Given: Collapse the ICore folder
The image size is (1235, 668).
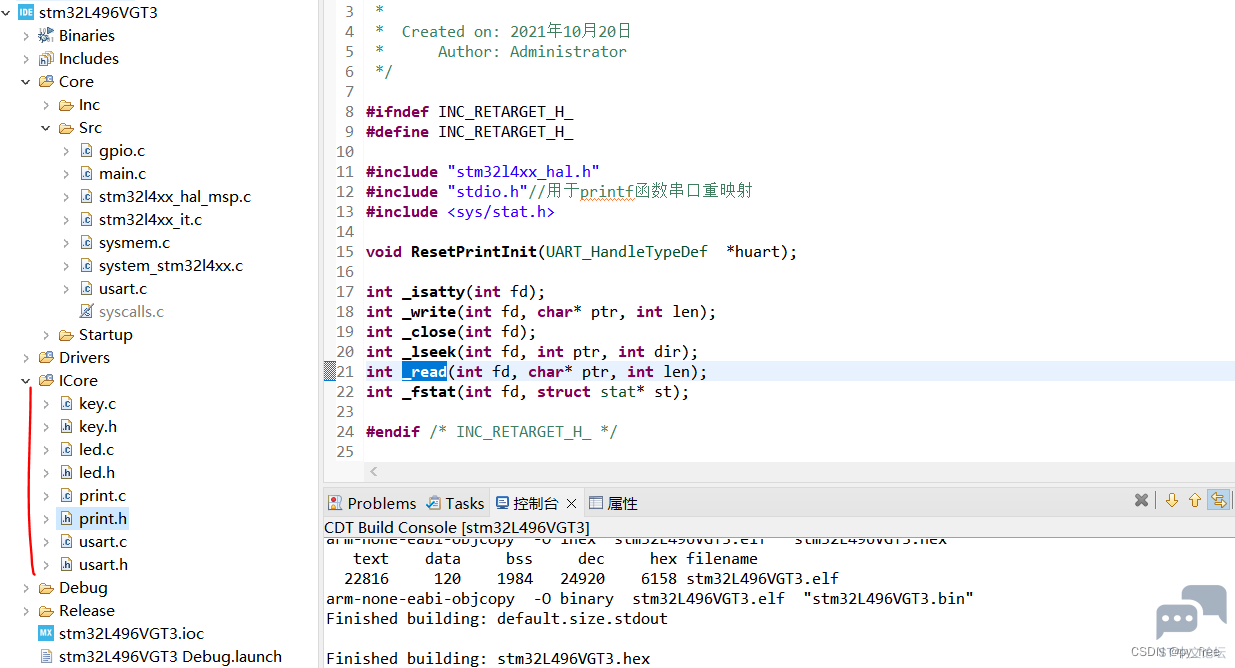Looking at the screenshot, I should (26, 381).
